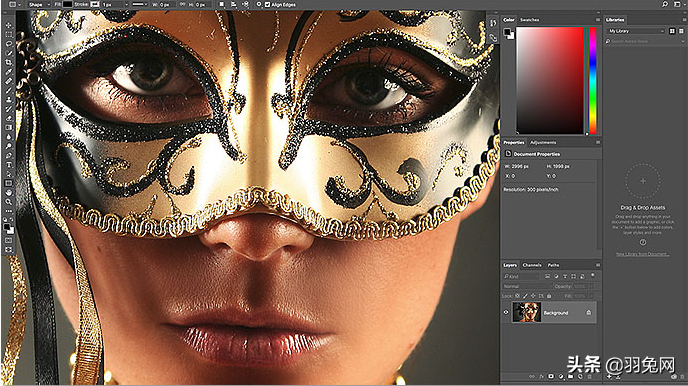Viewport: 688px width, 386px height.
Task: Open the Properties panel flyout menu
Action: pyautogui.click(x=598, y=143)
